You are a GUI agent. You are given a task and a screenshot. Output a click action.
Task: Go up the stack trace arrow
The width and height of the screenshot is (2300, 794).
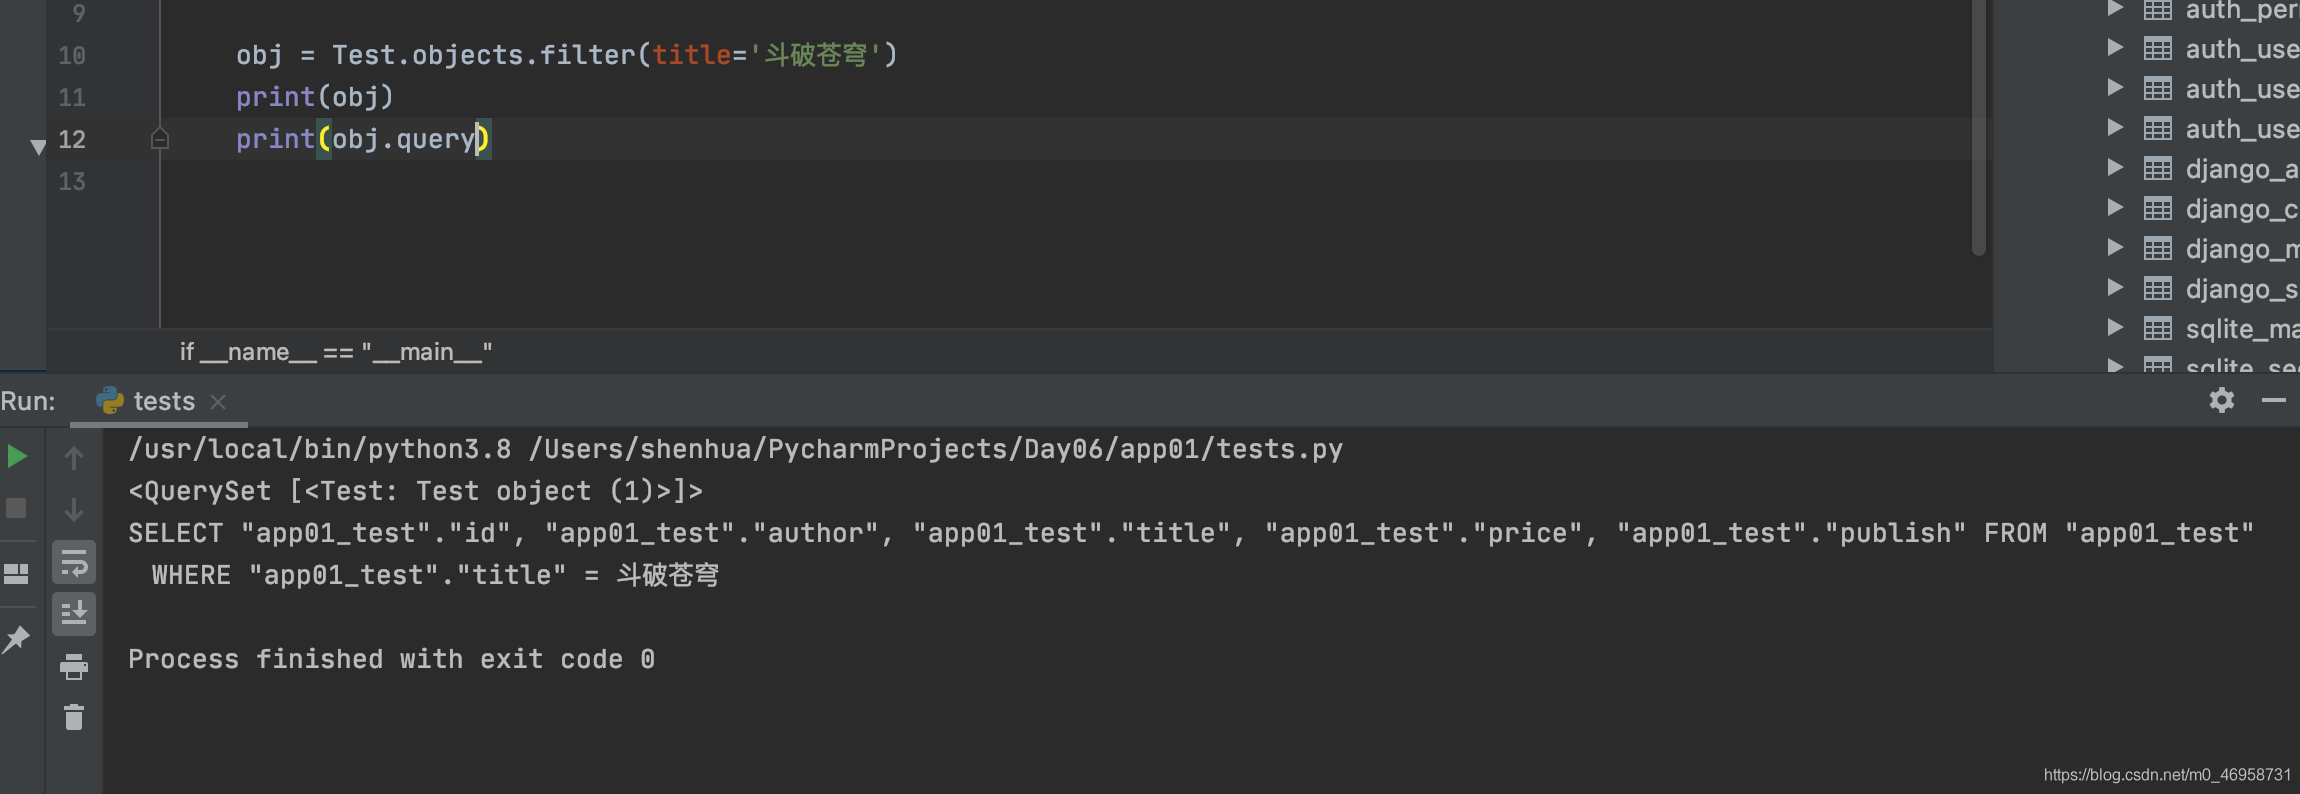coord(74,458)
